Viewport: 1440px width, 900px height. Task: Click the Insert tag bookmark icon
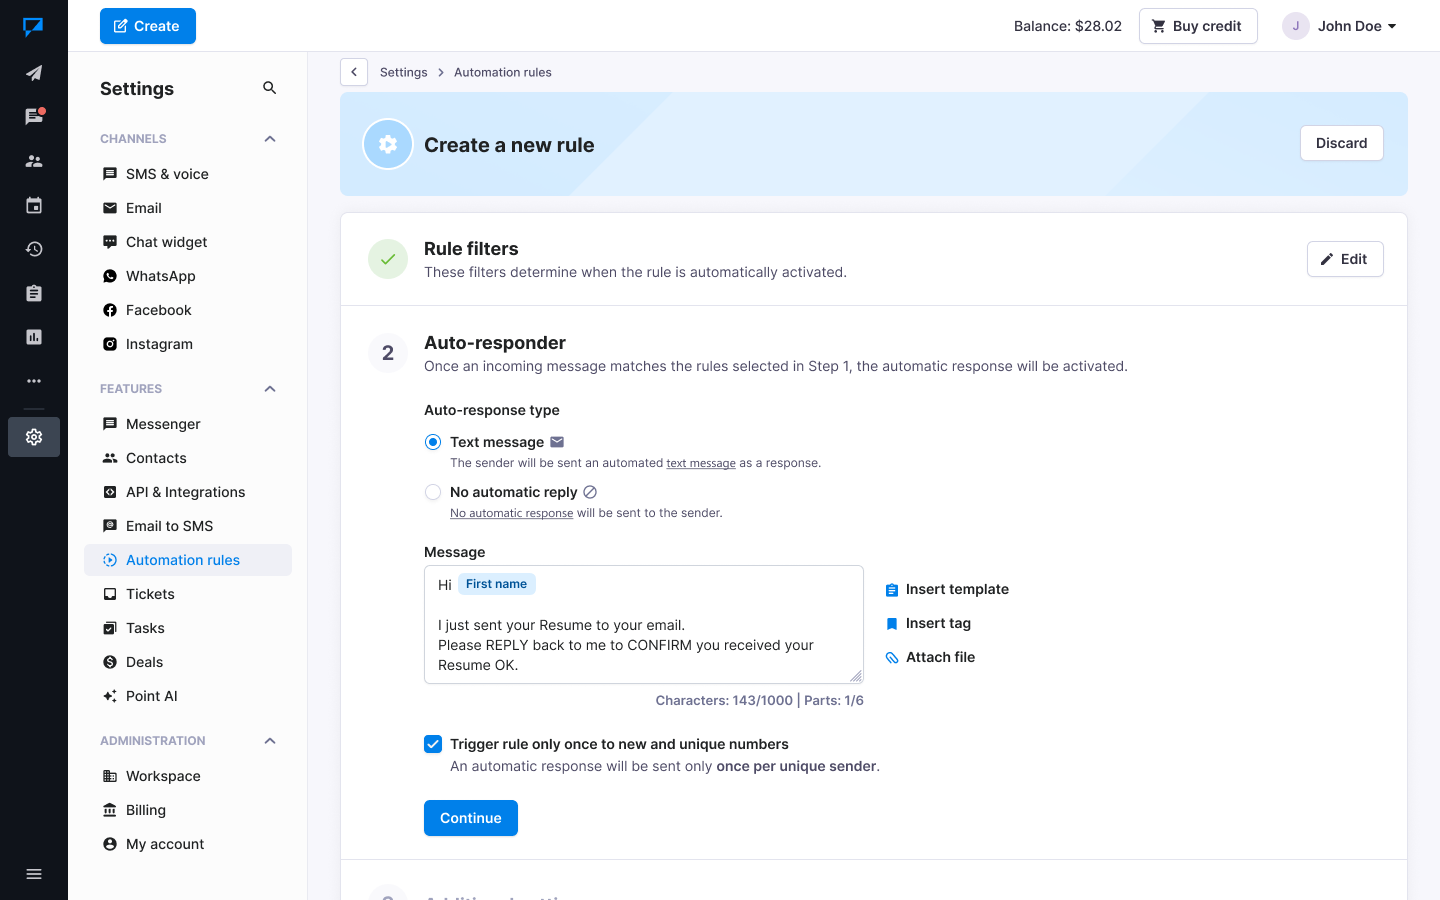click(x=892, y=624)
